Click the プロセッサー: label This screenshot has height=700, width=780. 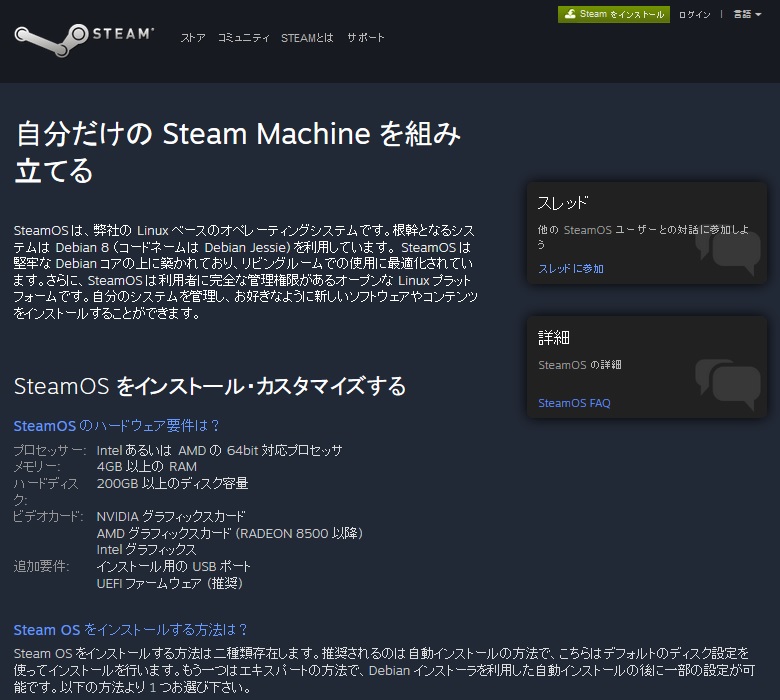coord(50,450)
